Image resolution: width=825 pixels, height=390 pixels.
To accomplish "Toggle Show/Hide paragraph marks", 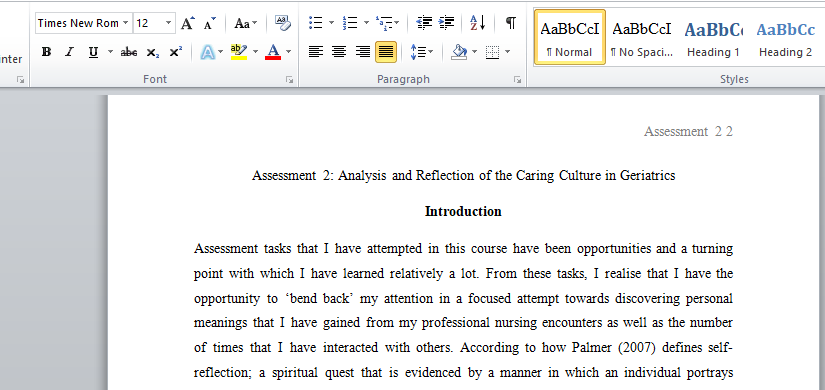I will [510, 23].
